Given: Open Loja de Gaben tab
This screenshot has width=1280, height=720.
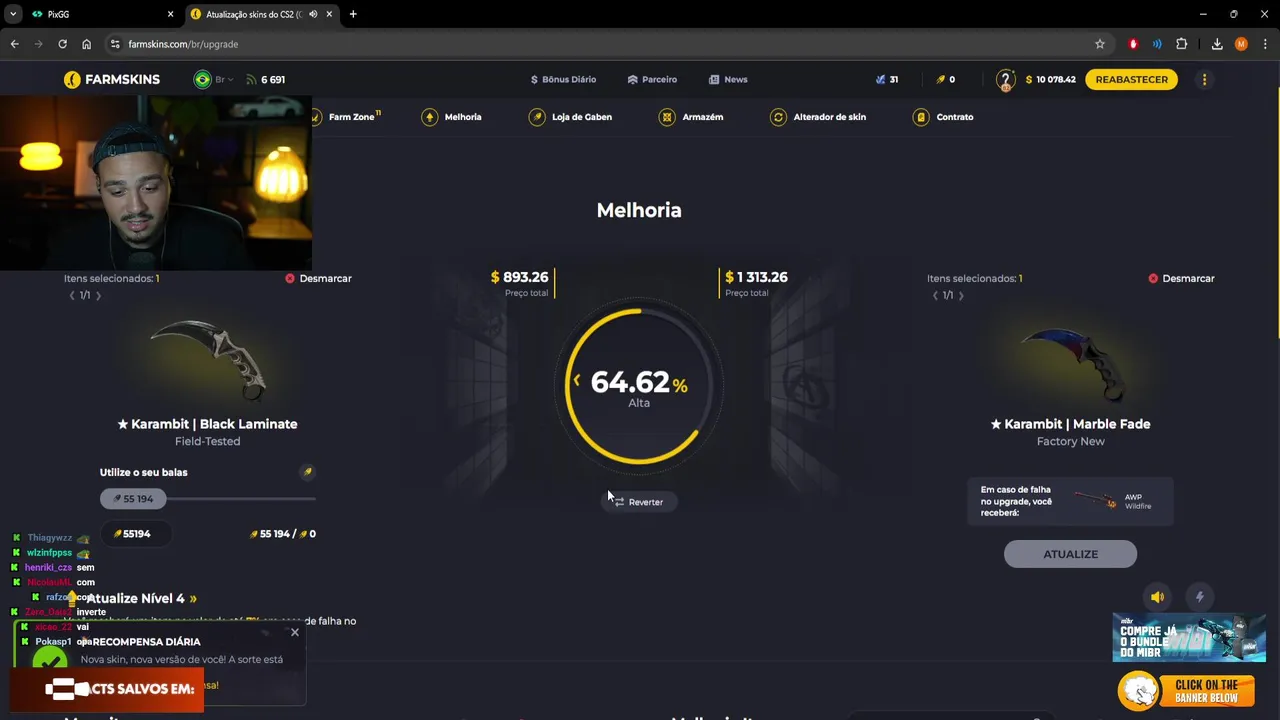Looking at the screenshot, I should 570,117.
